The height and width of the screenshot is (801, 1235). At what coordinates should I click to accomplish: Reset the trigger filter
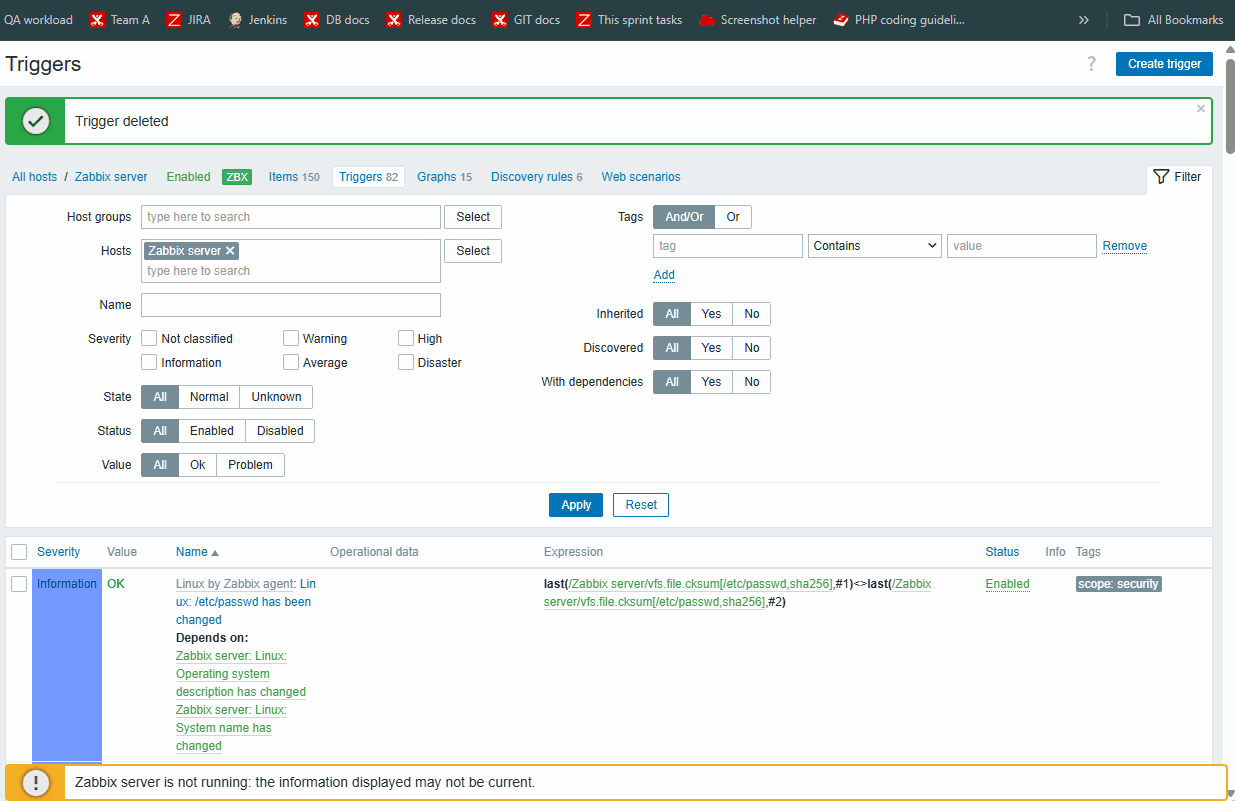641,505
